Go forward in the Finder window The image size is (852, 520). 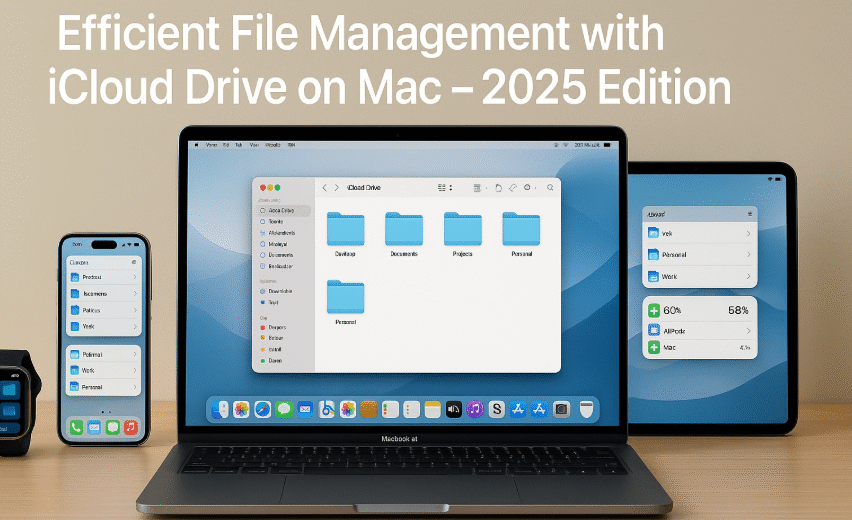(337, 187)
